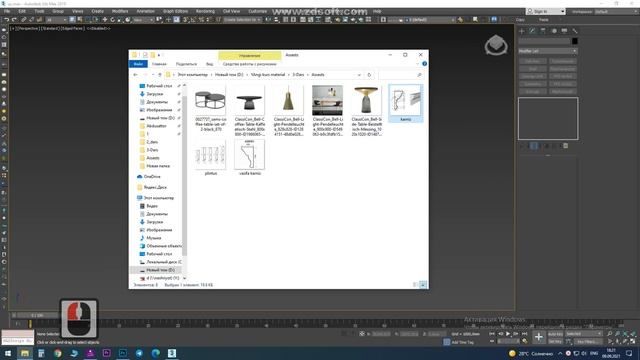The width and height of the screenshot is (640, 360).
Task: Open the Create tab plus icon in command panel
Action: click(522, 31)
